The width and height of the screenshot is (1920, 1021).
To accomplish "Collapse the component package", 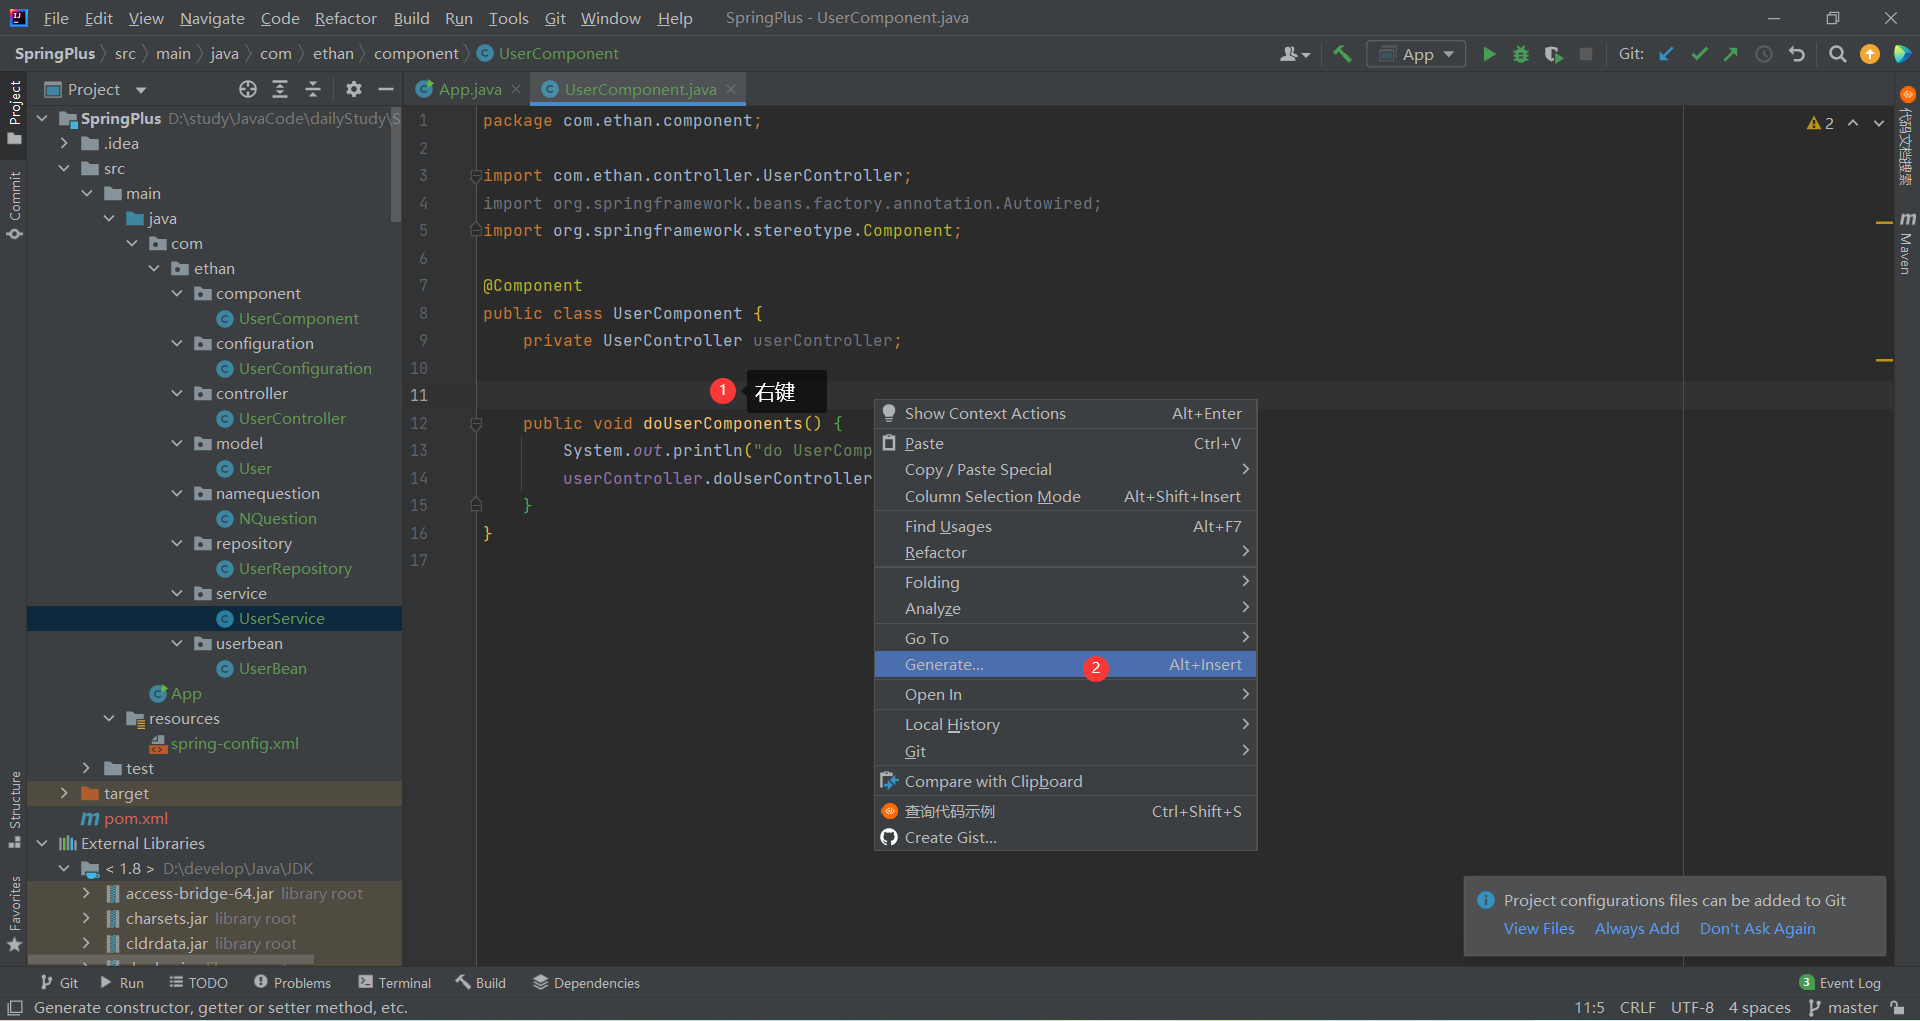I will point(177,293).
